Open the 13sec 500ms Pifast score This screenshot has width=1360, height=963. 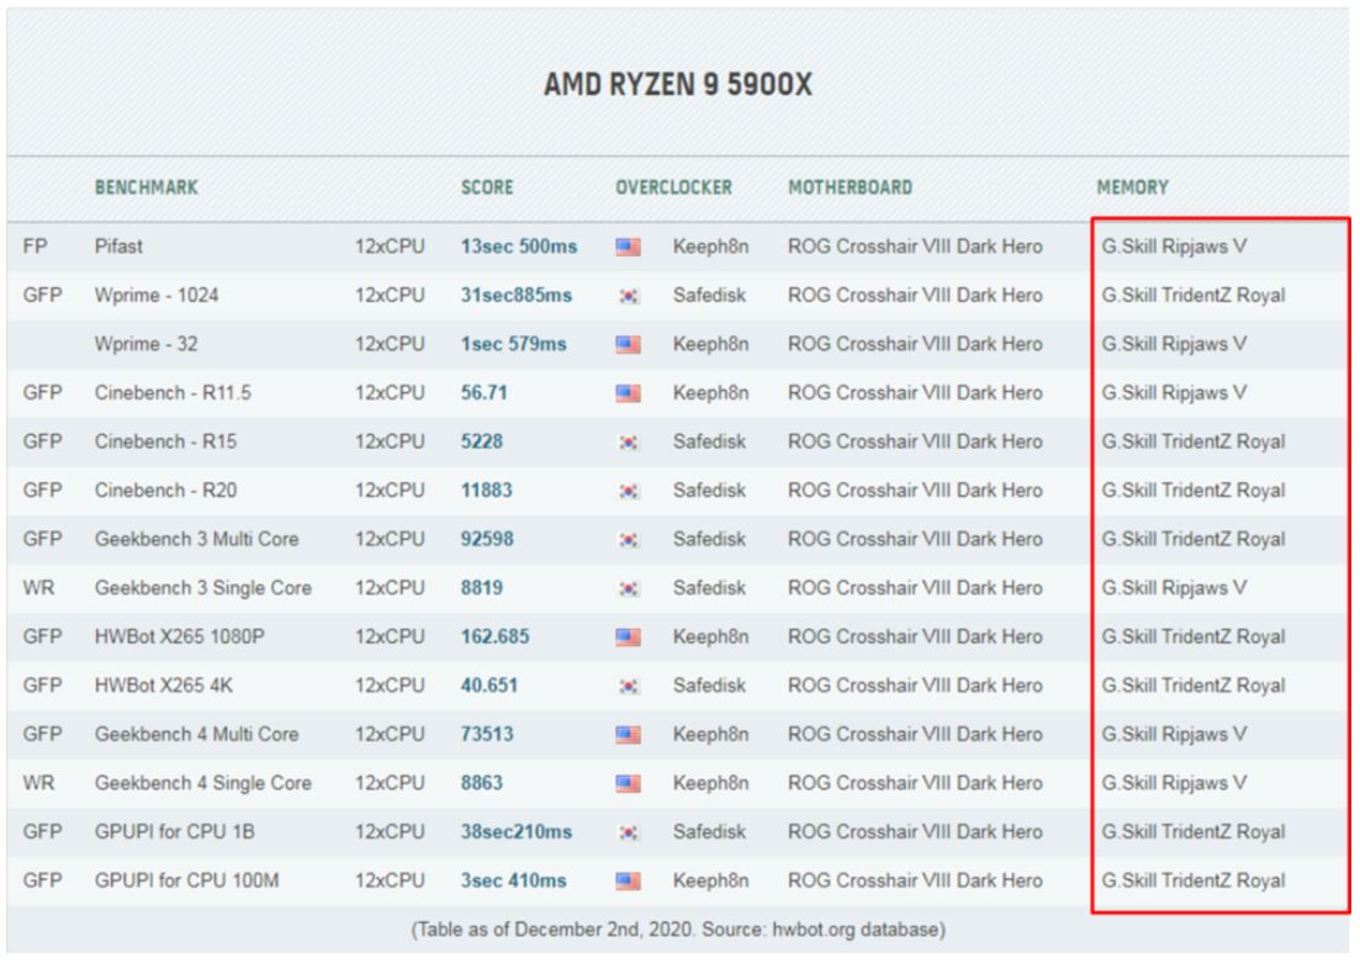coord(519,246)
